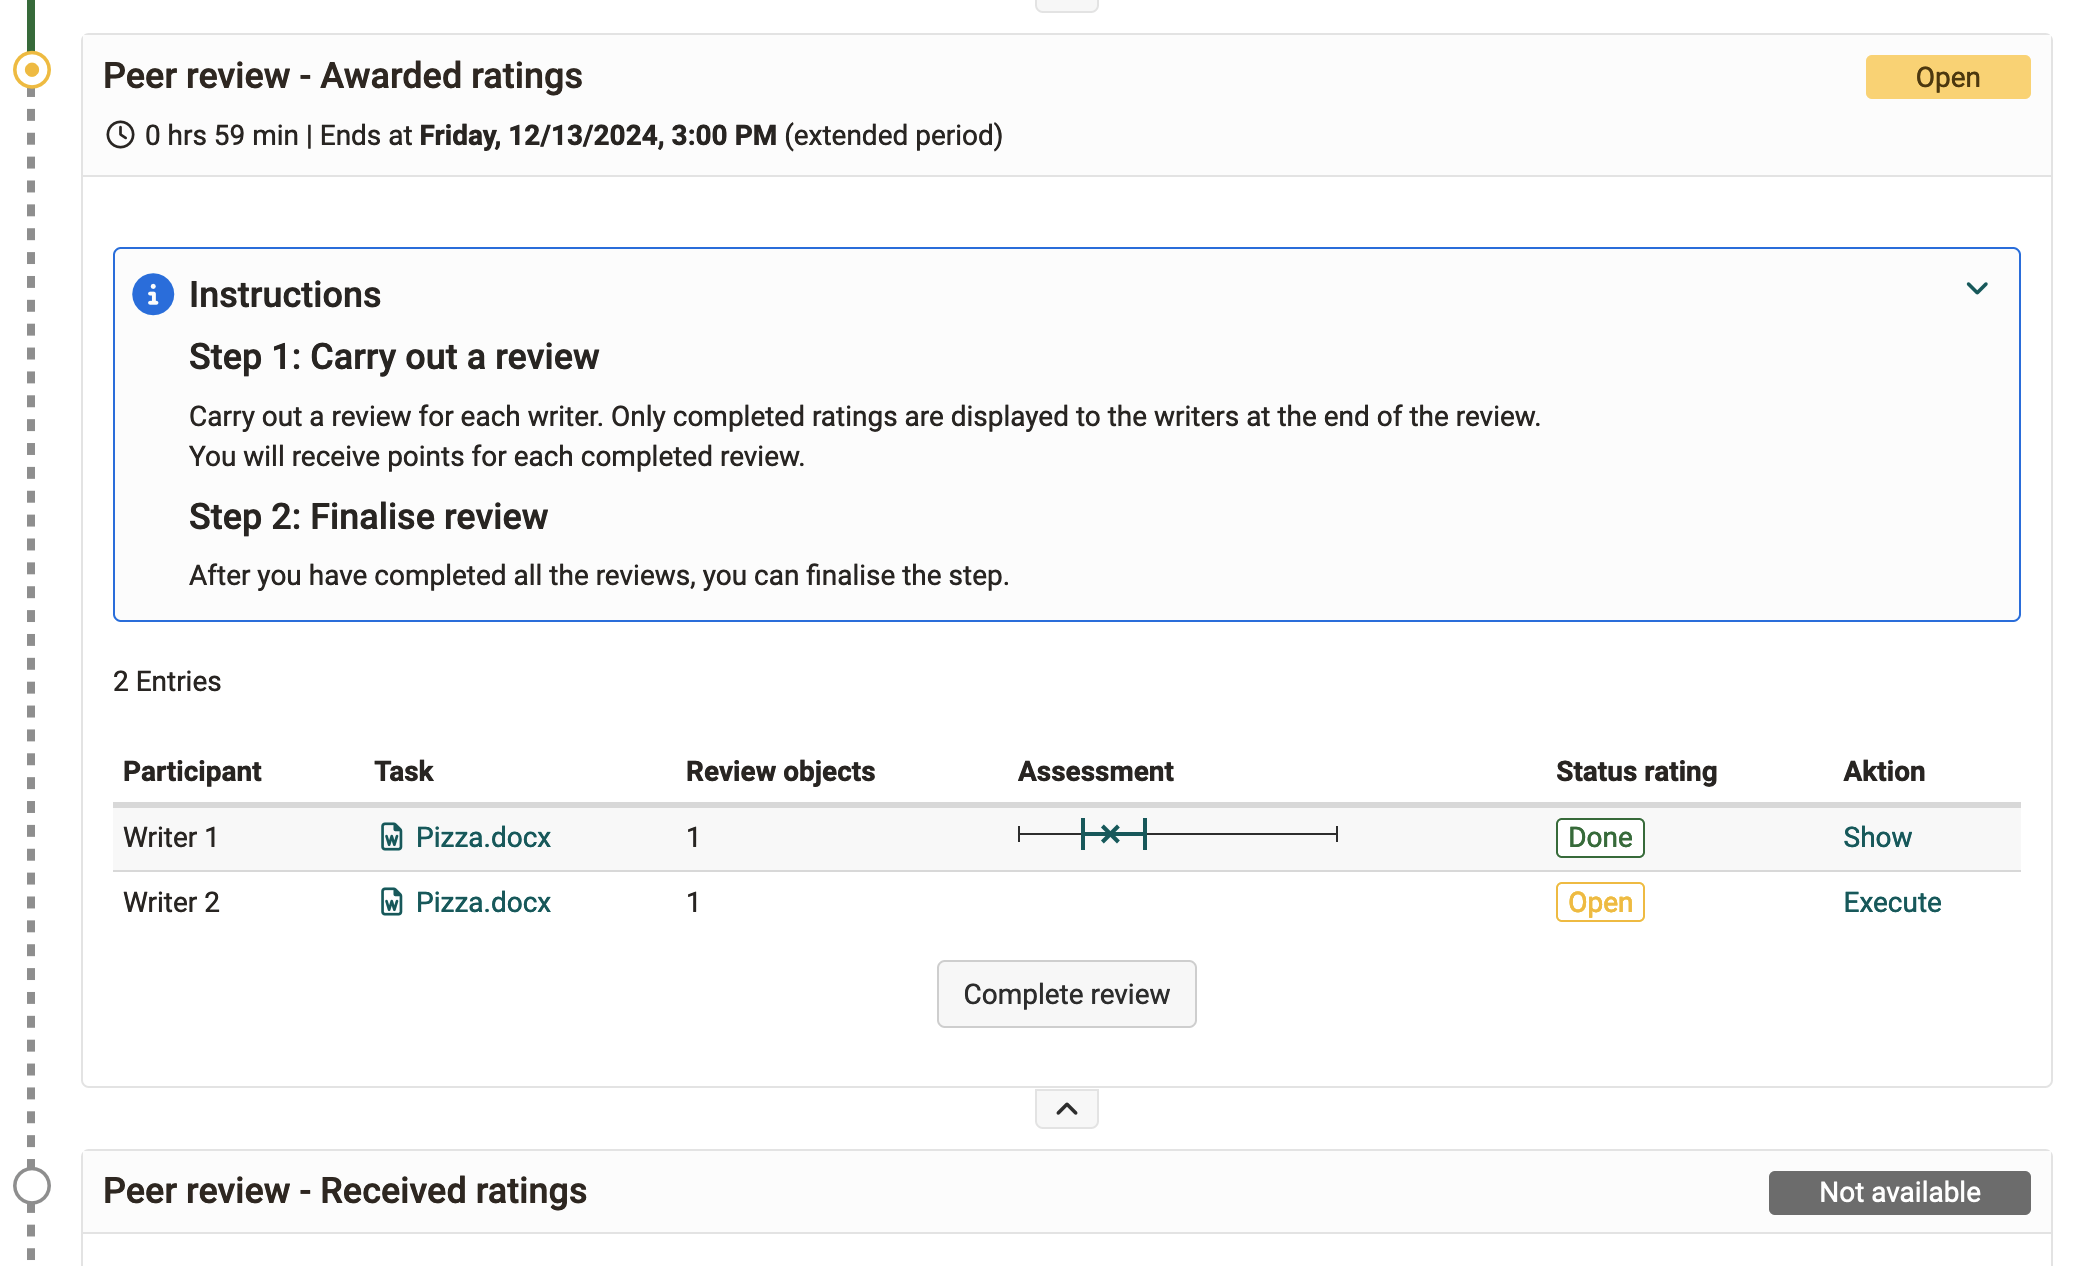Switch to the Peer review - Received ratings section
The height and width of the screenshot is (1266, 2080).
click(345, 1191)
